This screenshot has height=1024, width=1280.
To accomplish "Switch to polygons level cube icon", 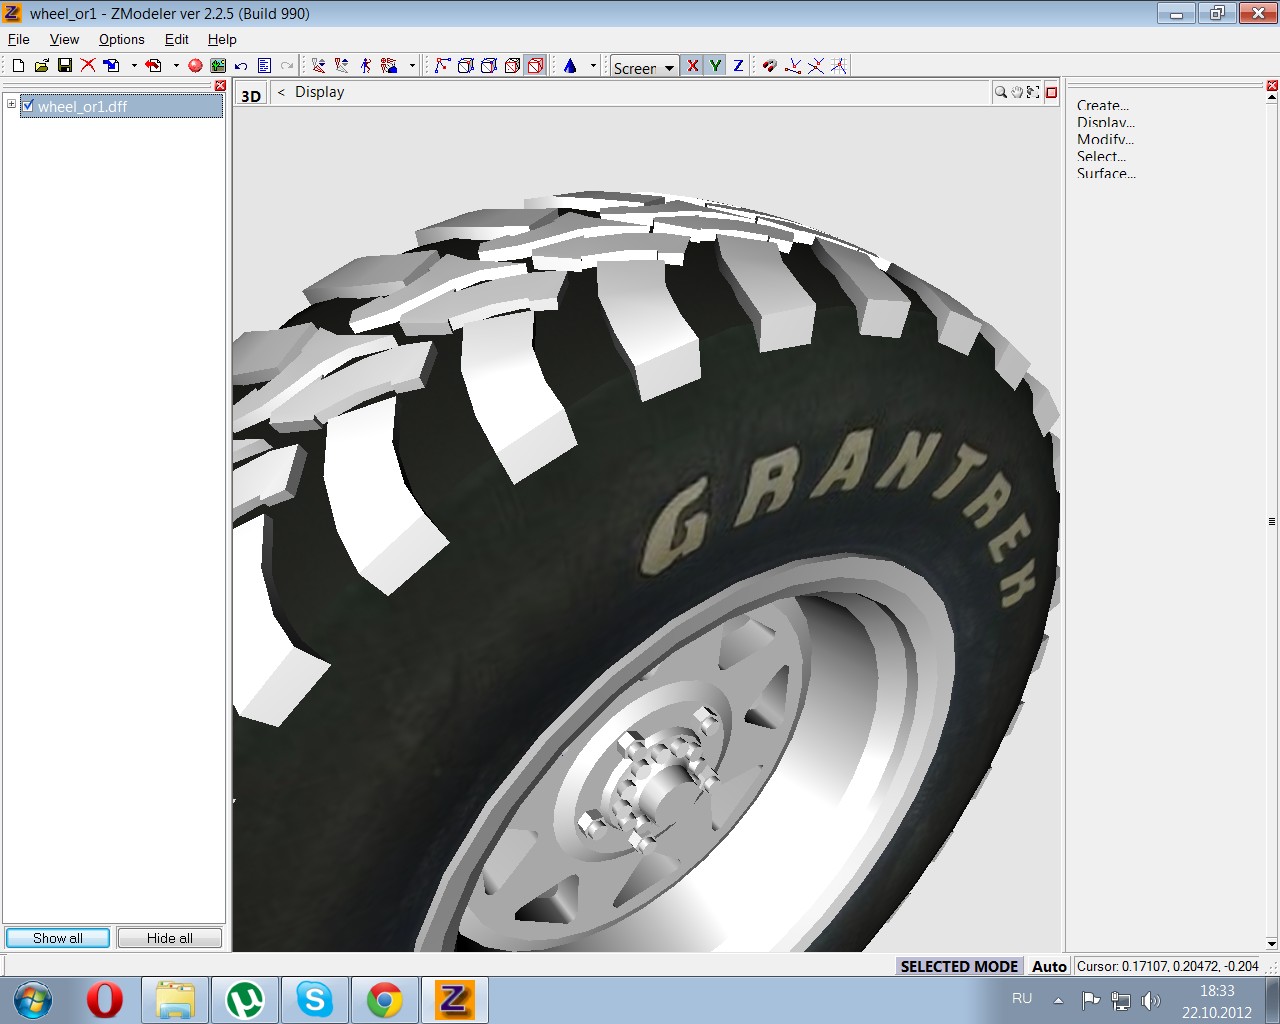I will click(x=512, y=66).
